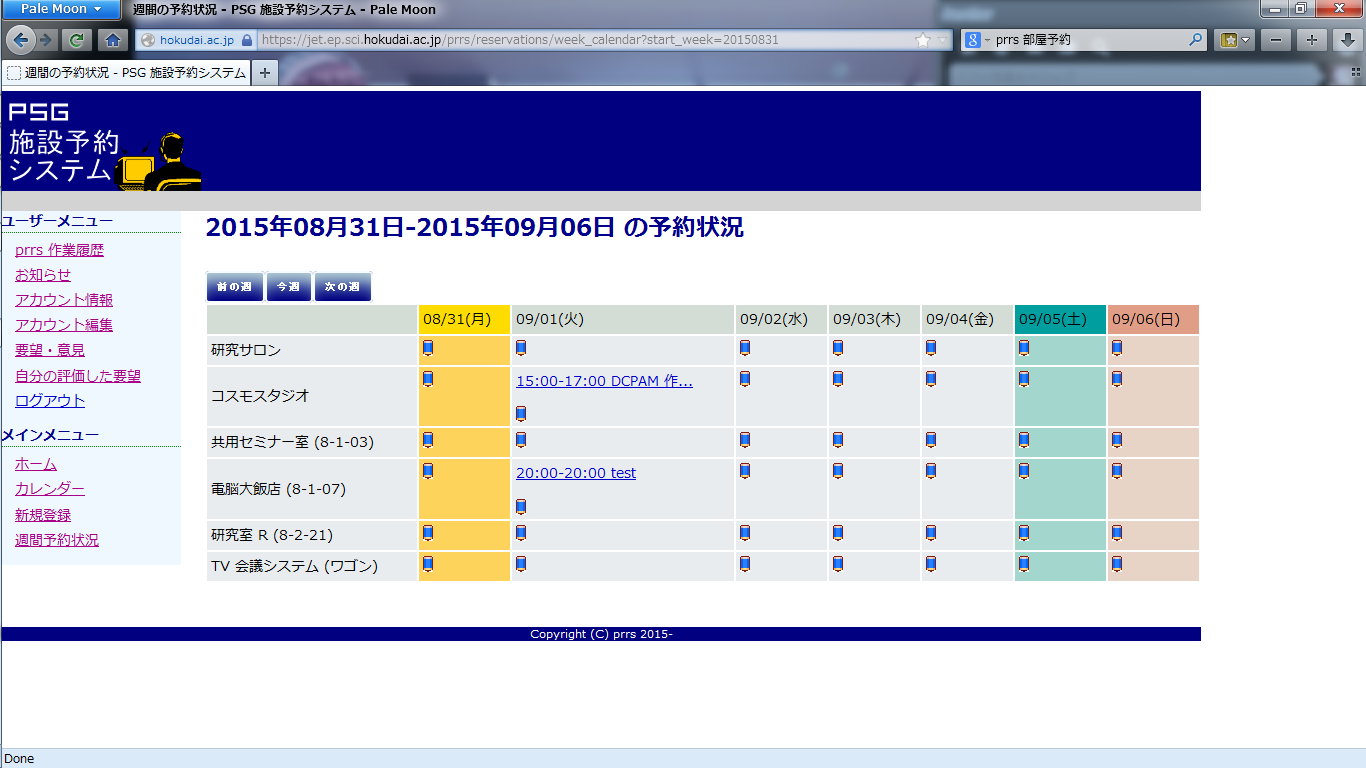Add reservation for TV 会議システム on 09/06
Screen dimensions: 1366x772
(x=1117, y=564)
